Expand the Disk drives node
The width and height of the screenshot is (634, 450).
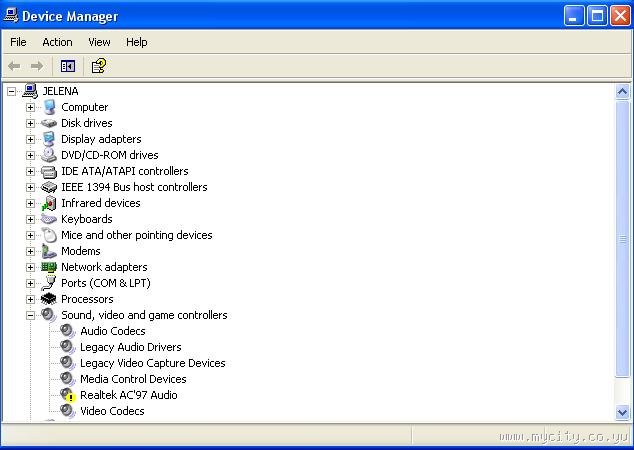coord(30,123)
